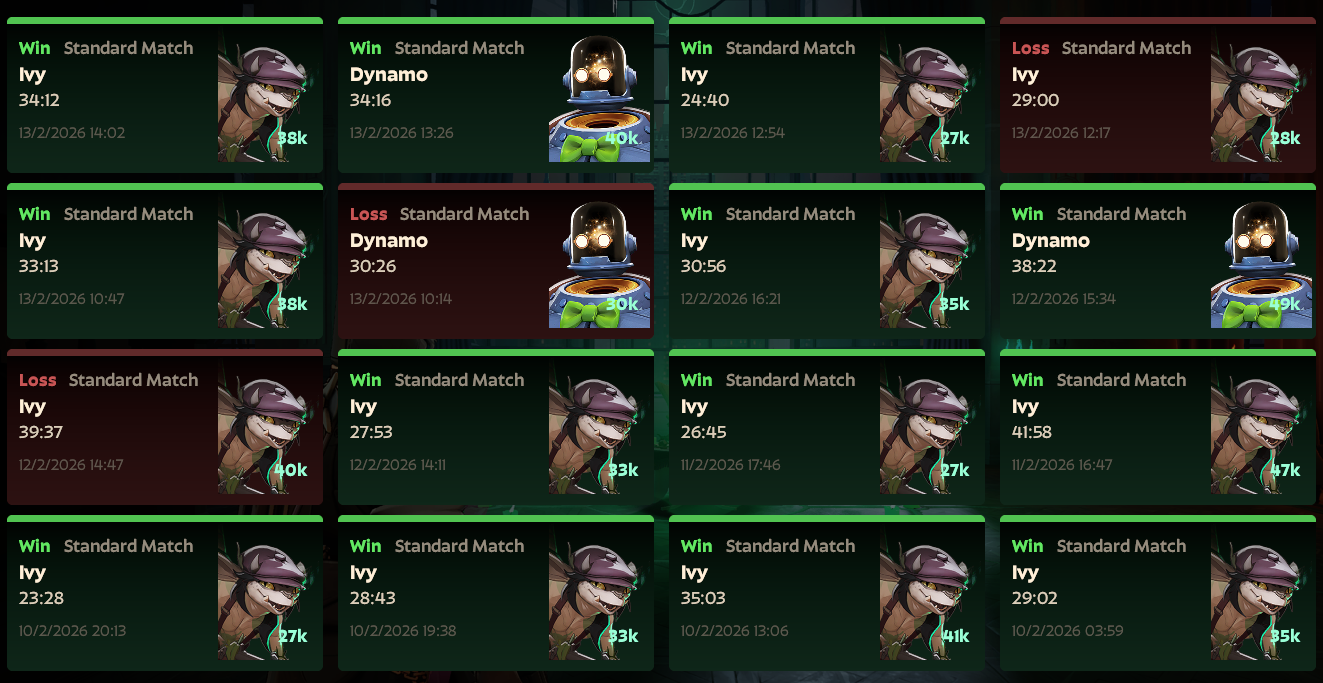Click the 49k souls value on Dynamo match
The image size is (1323, 683).
point(1285,304)
